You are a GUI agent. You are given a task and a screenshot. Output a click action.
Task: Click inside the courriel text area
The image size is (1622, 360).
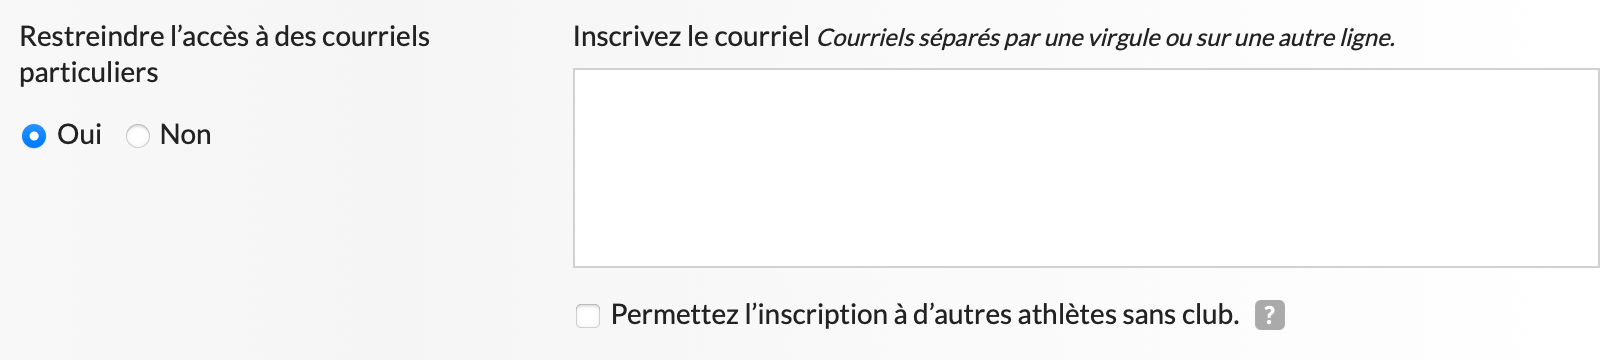(x=1086, y=168)
